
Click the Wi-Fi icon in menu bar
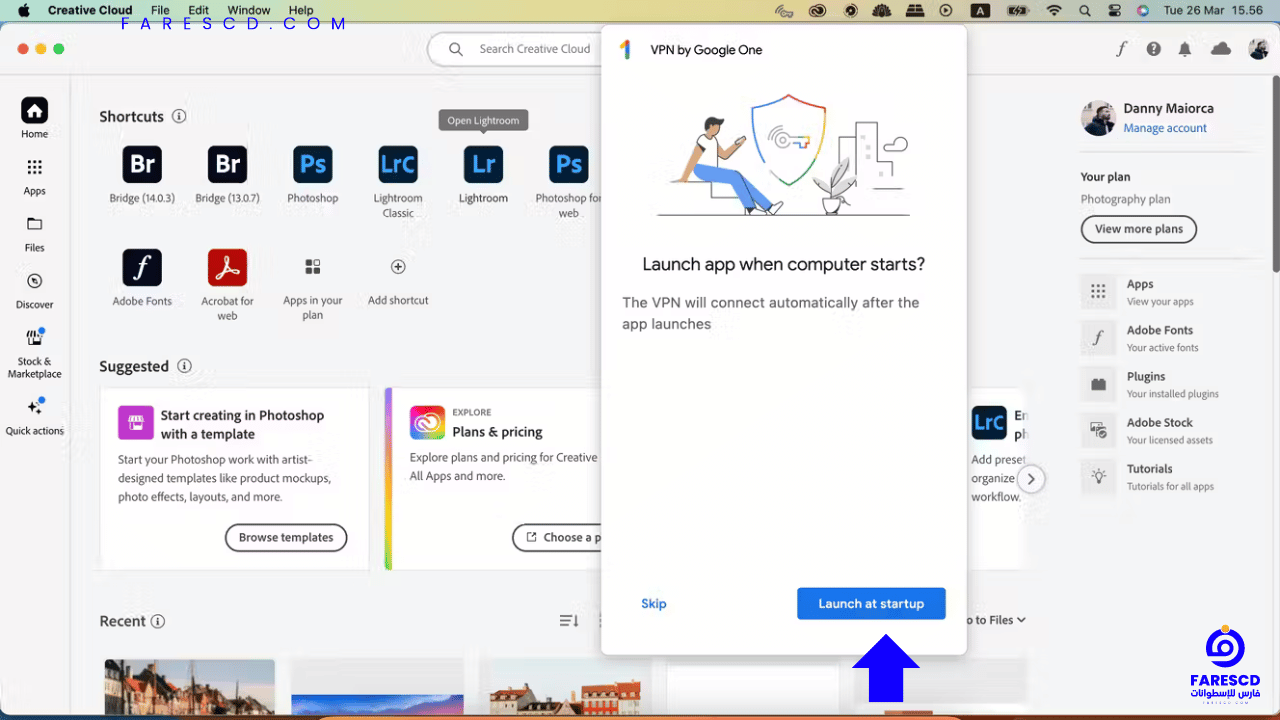pyautogui.click(x=1054, y=10)
